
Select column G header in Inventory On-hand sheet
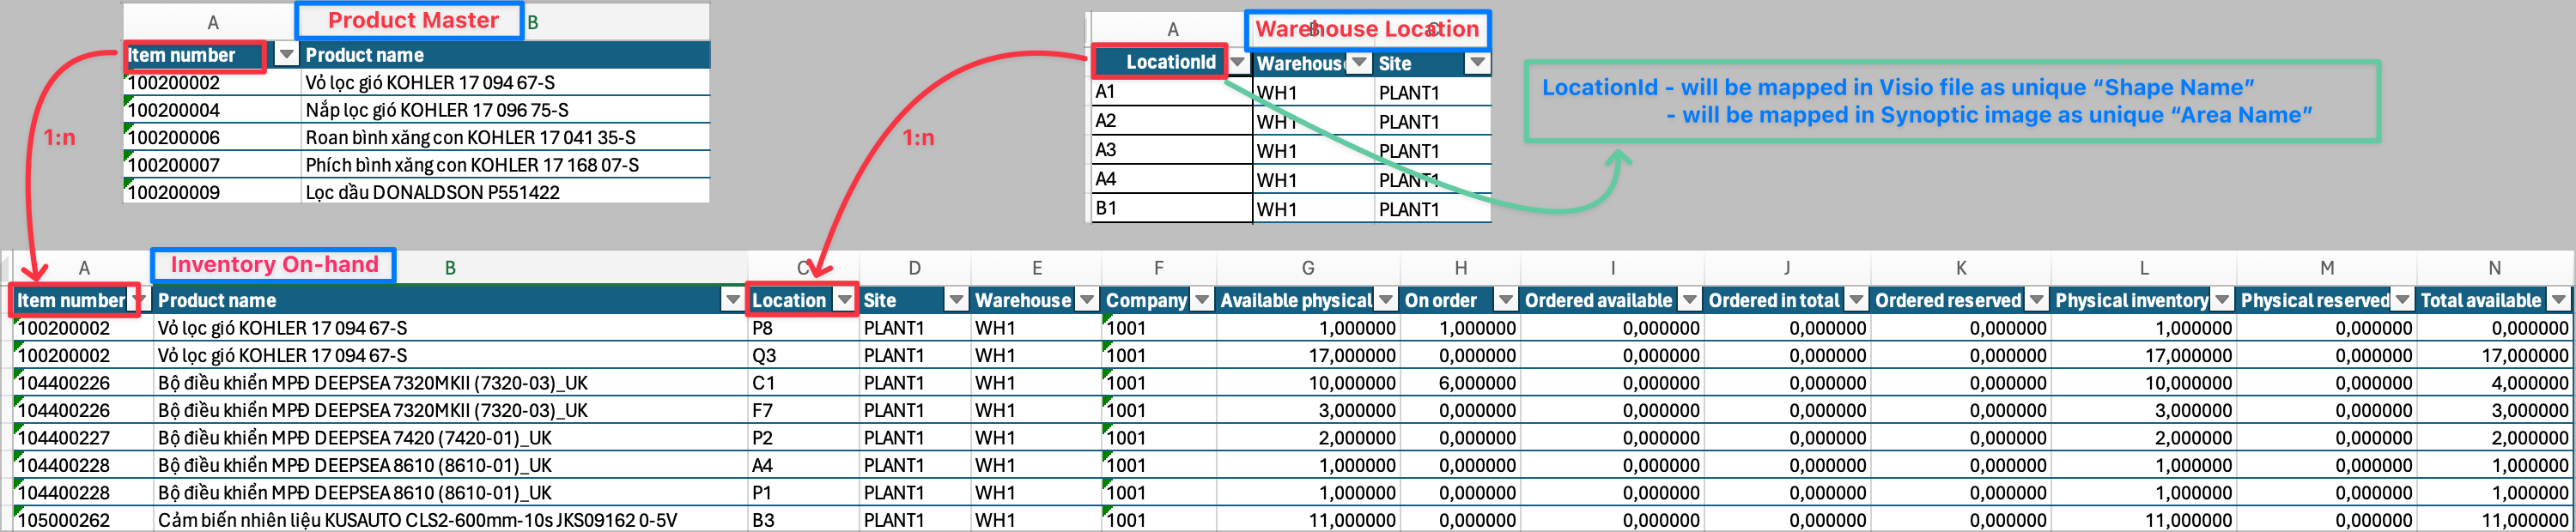[x=1307, y=268]
